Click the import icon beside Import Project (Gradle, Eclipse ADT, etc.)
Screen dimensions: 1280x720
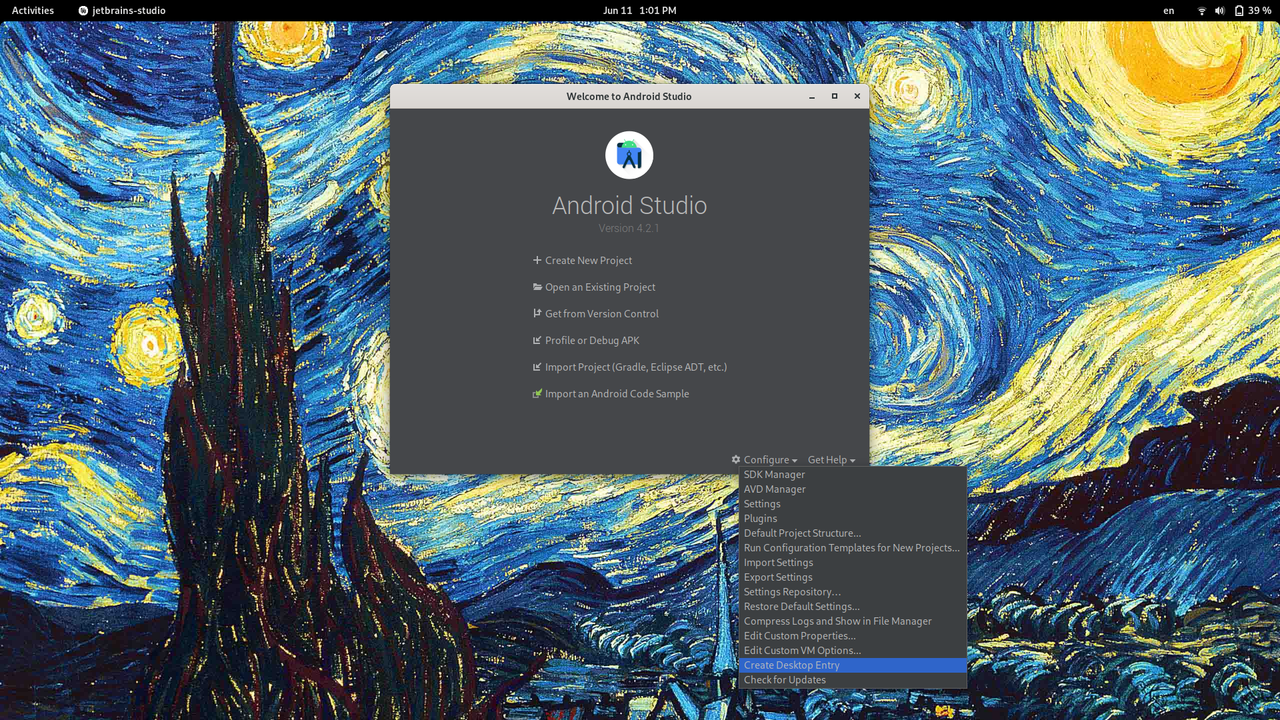[537, 367]
